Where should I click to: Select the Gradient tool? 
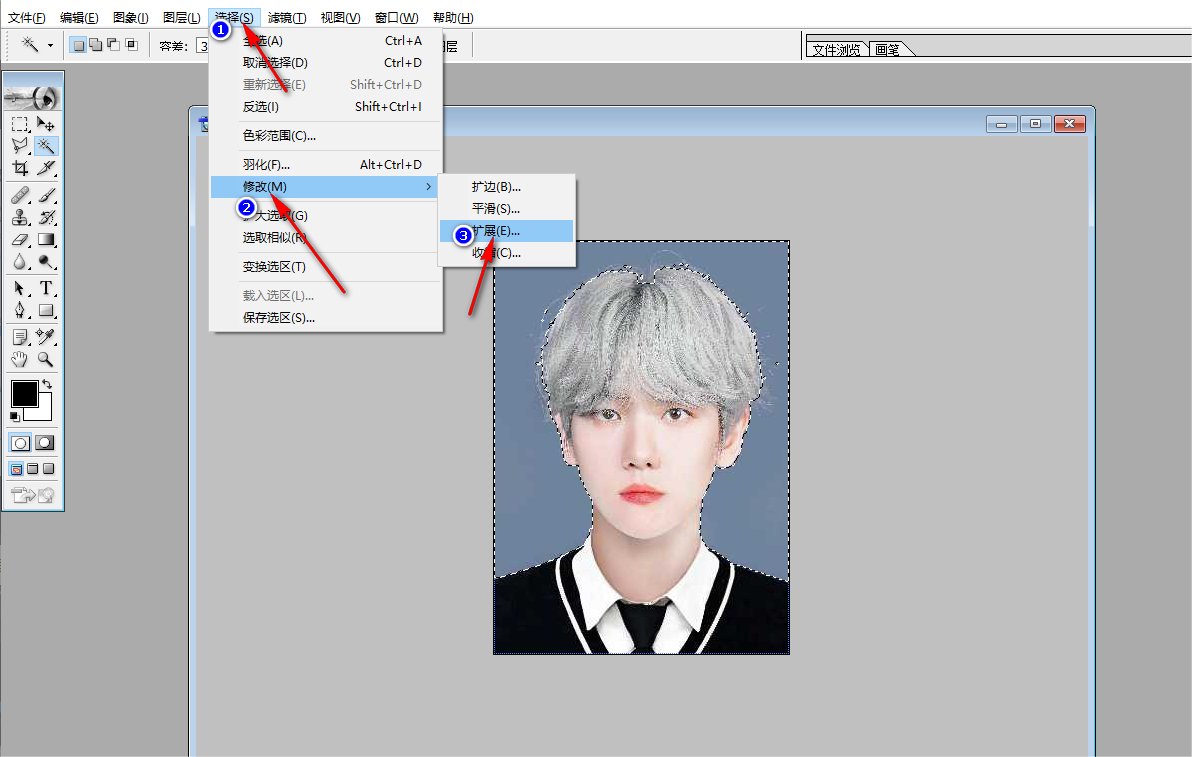click(x=46, y=239)
